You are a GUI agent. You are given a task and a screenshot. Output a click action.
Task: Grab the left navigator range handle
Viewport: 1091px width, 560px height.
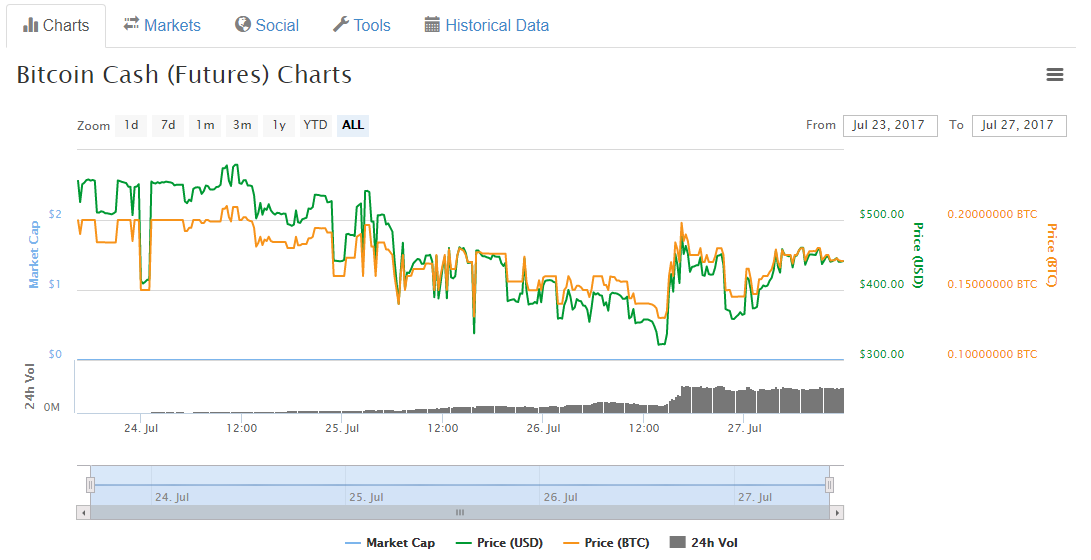point(90,485)
